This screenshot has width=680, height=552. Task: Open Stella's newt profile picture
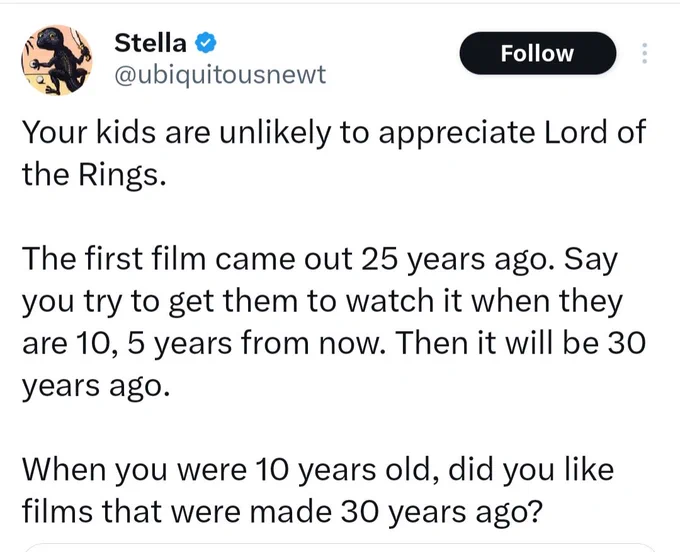[57, 60]
